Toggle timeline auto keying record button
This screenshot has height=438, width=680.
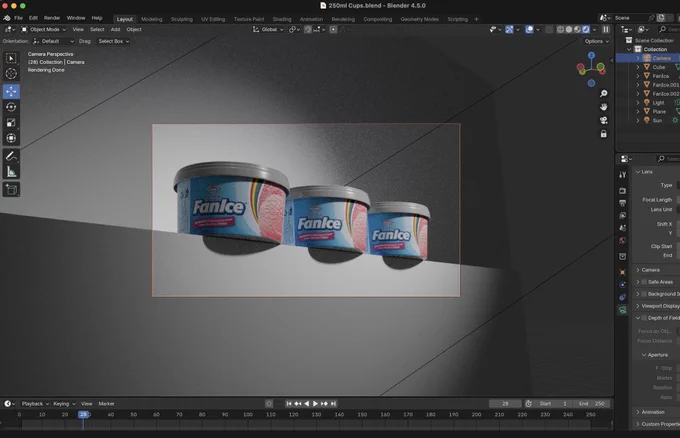coord(269,404)
